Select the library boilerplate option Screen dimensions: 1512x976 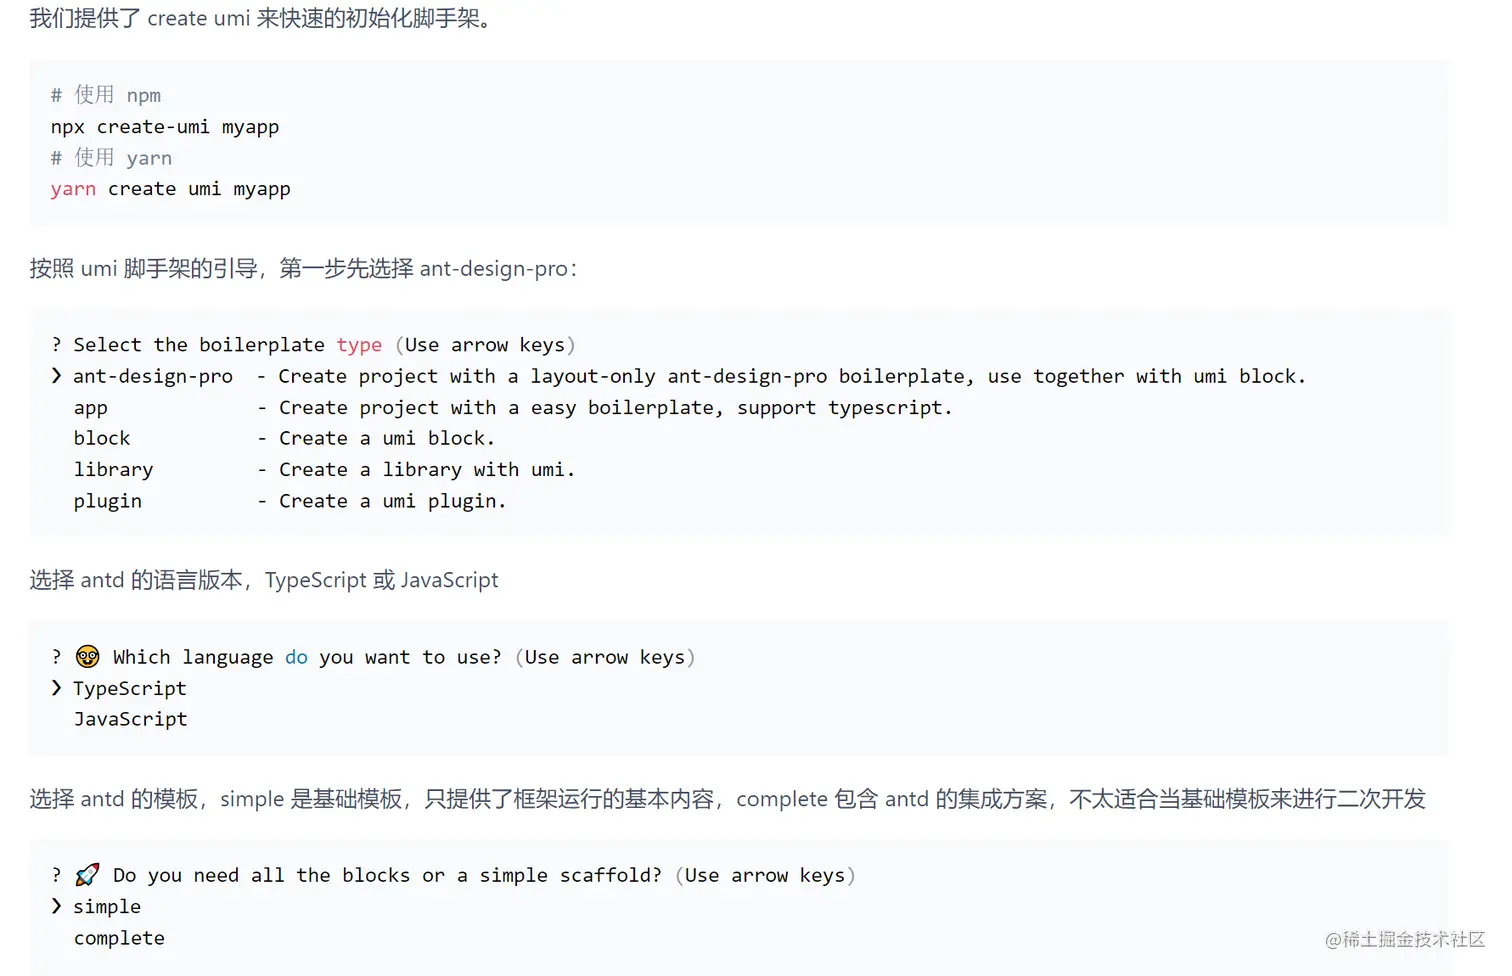[113, 470]
